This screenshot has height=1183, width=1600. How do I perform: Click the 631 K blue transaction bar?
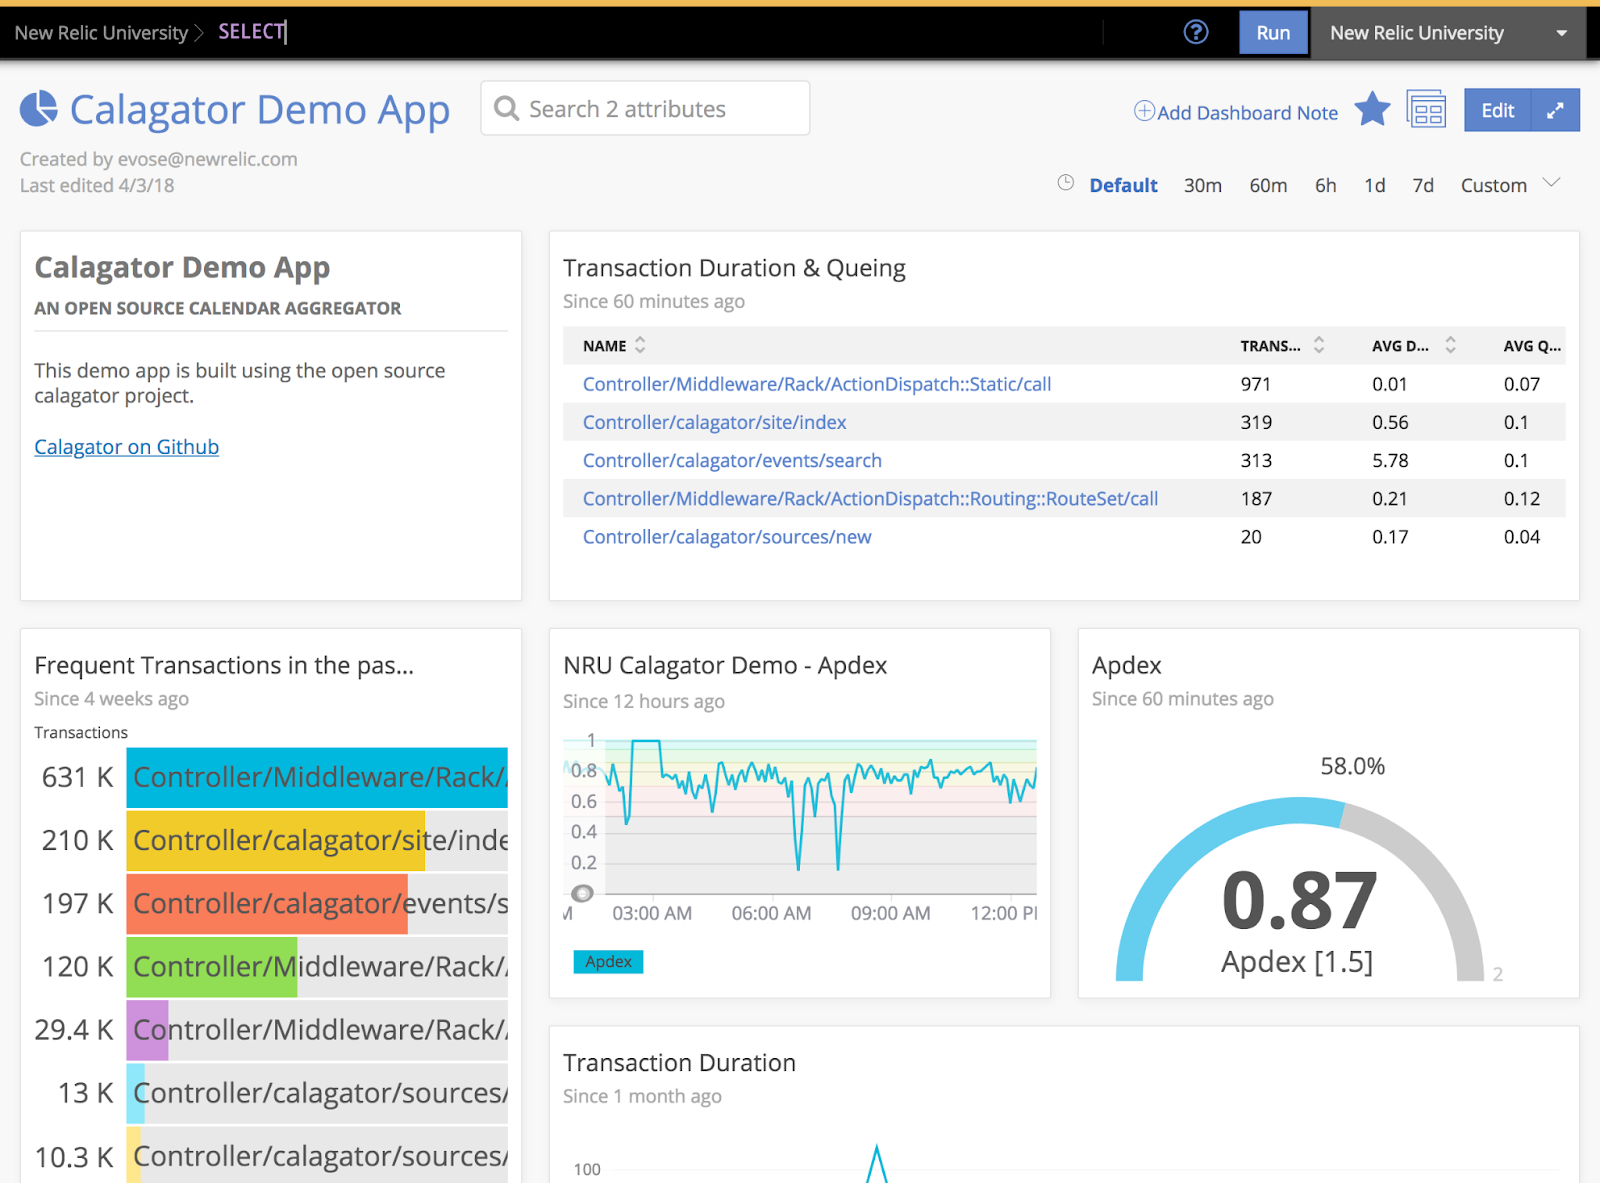pos(317,777)
